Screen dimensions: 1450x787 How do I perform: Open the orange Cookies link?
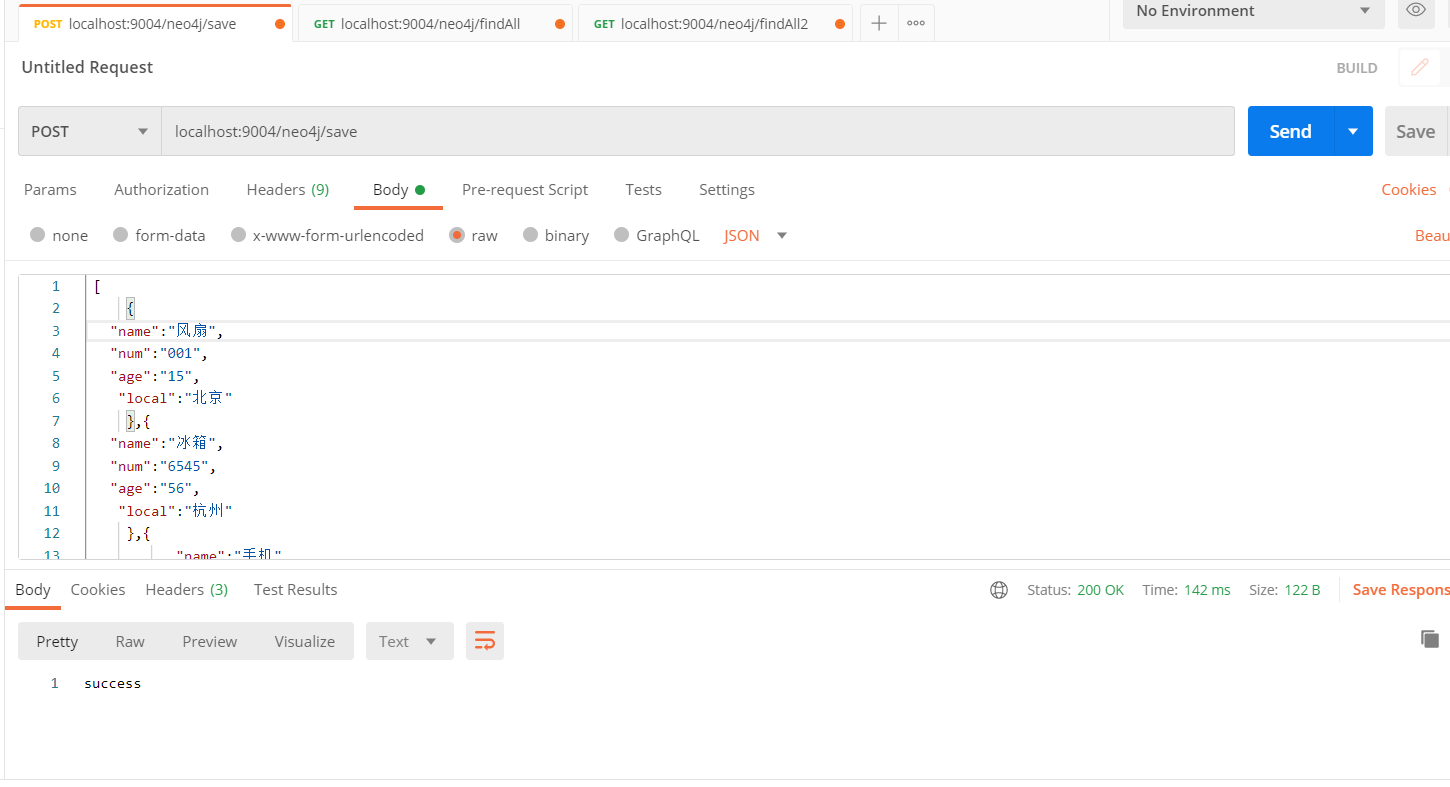(1409, 190)
